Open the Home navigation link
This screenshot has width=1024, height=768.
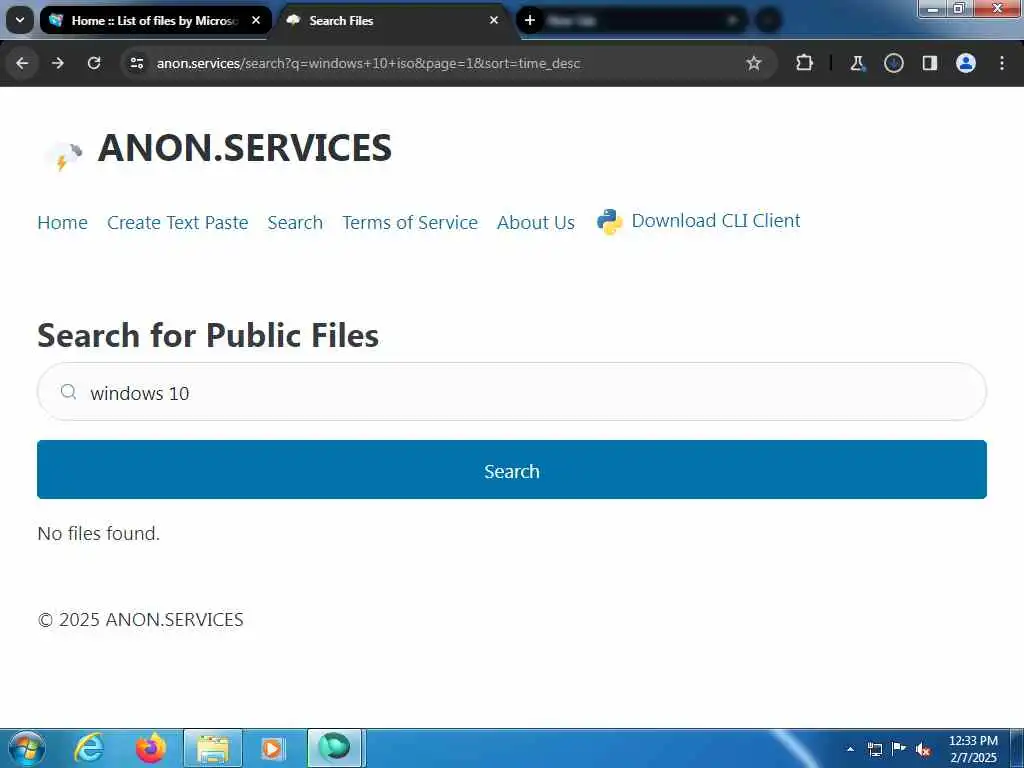62,223
